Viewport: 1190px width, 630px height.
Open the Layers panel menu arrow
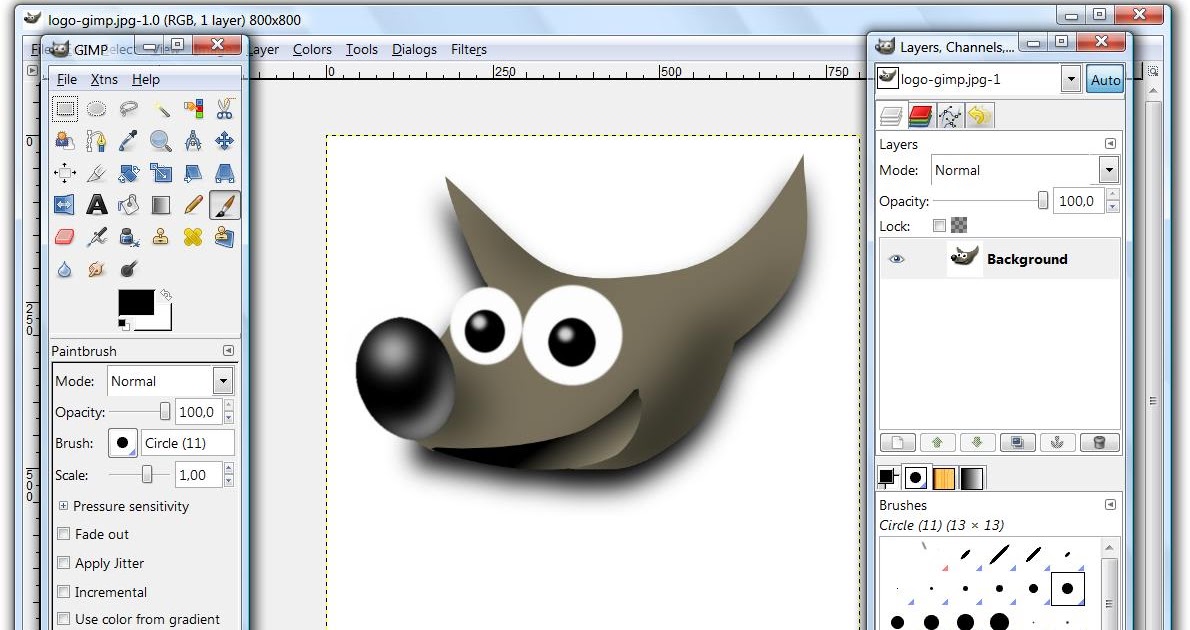tap(1110, 143)
